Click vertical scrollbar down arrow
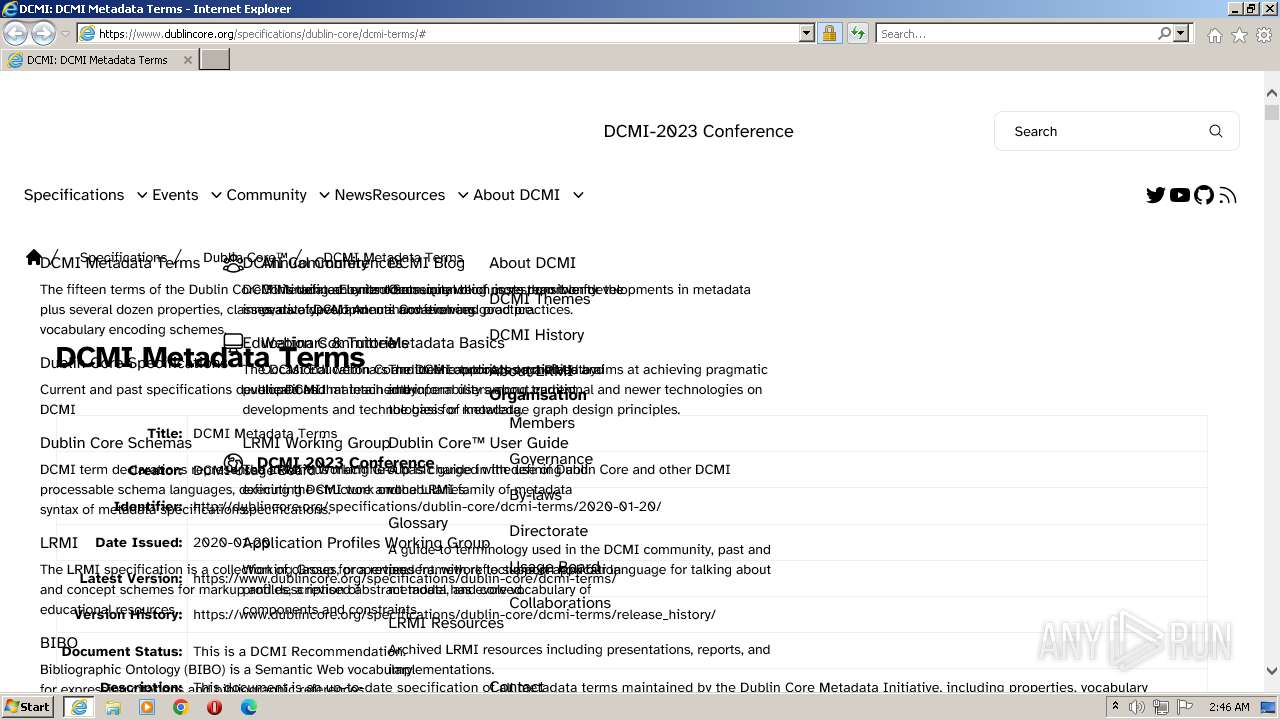The width and height of the screenshot is (1280, 720). point(1272,671)
